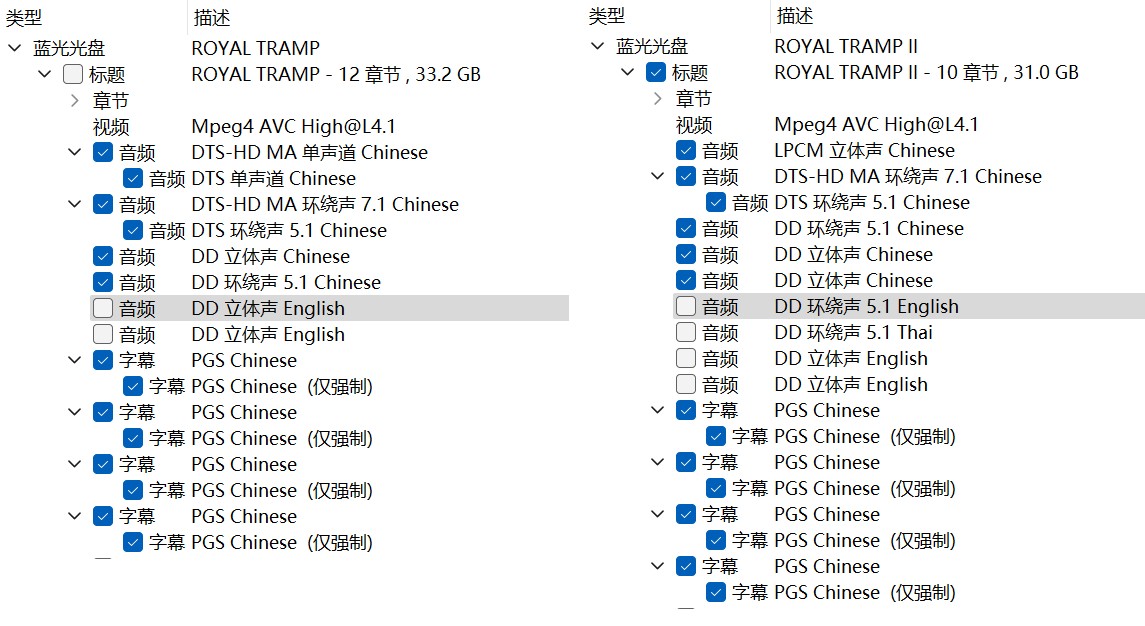
Task: Select 'Mpeg4 AVC High@L4.1' under the 12 章节 title
Action: (x=294, y=126)
